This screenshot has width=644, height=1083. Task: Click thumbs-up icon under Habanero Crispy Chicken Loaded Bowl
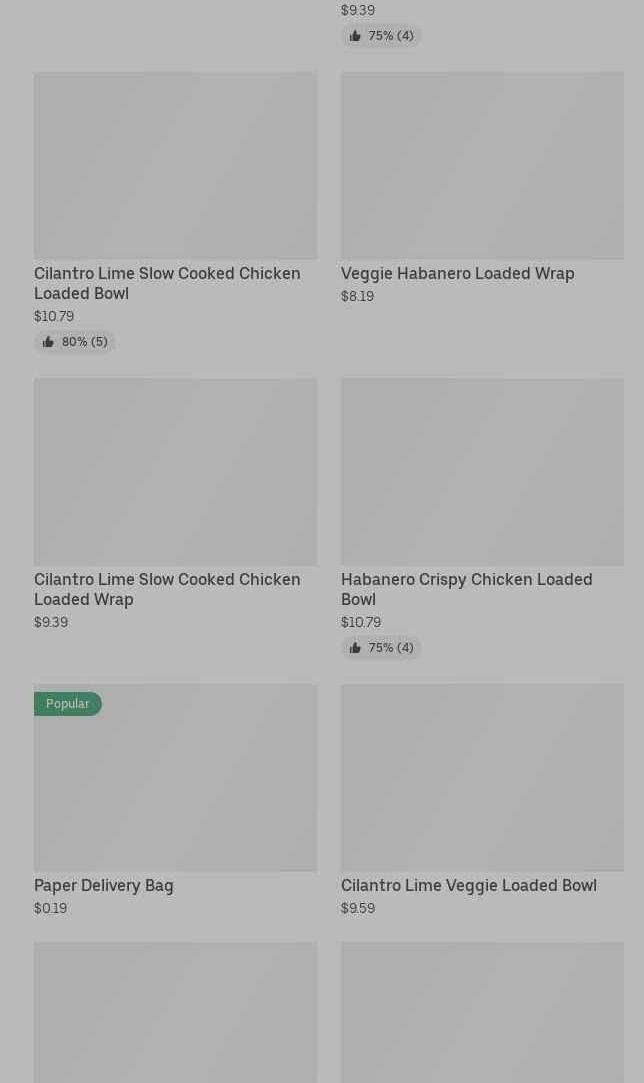pyautogui.click(x=355, y=648)
